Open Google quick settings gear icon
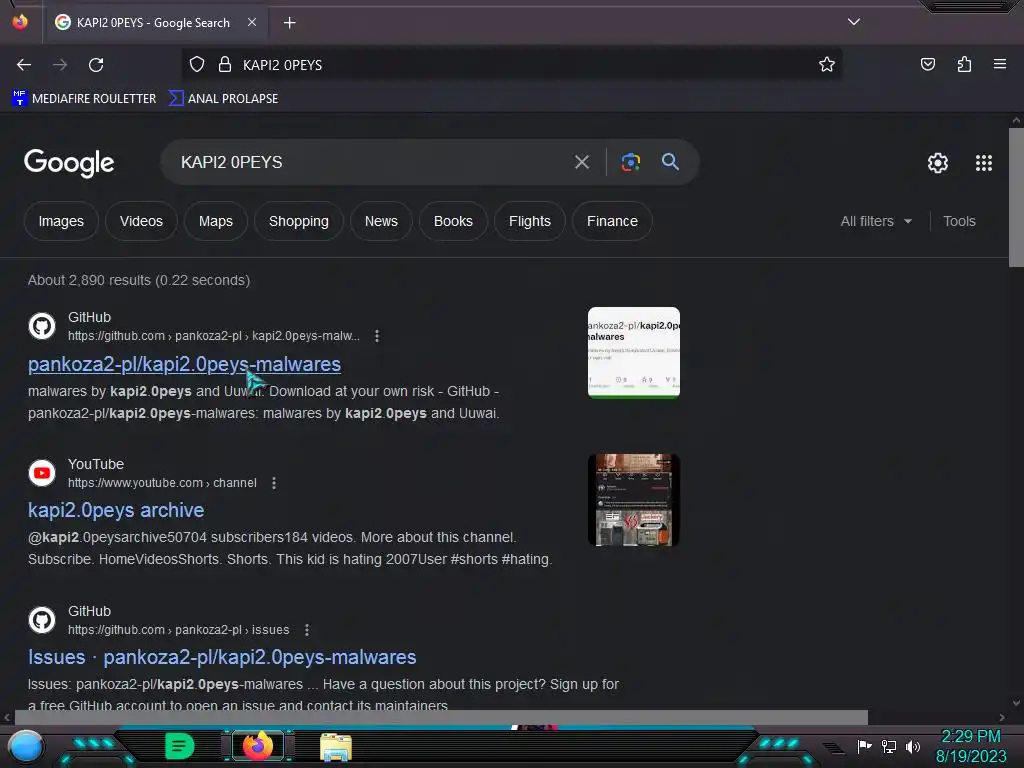Viewport: 1024px width, 768px height. pyautogui.click(x=938, y=163)
